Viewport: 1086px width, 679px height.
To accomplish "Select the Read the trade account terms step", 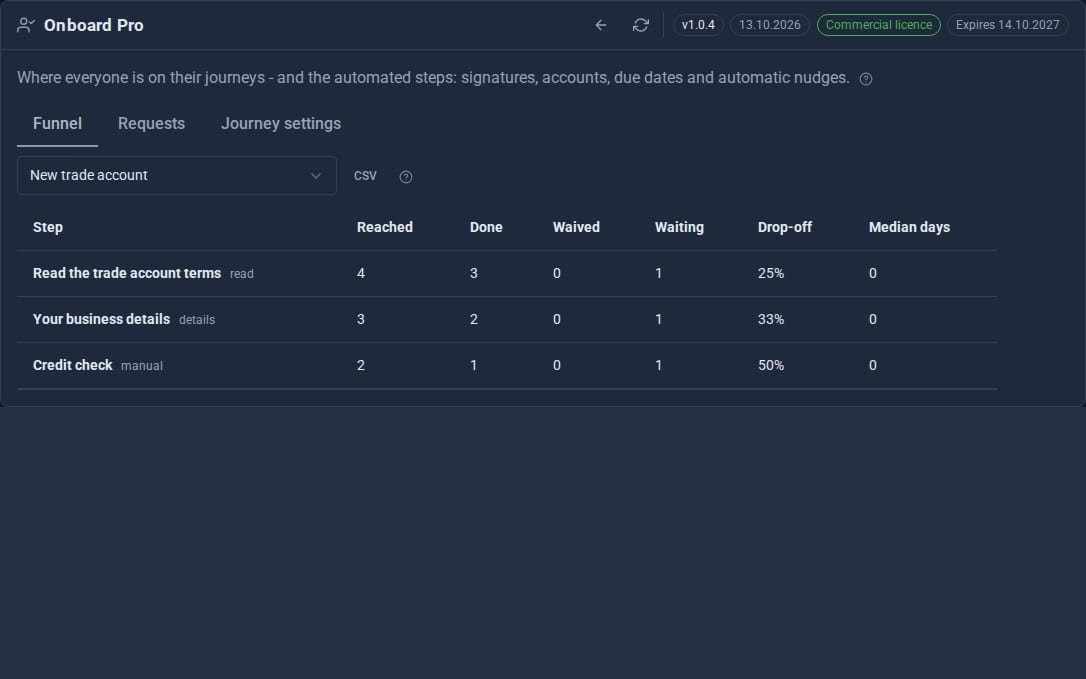I will coord(127,273).
